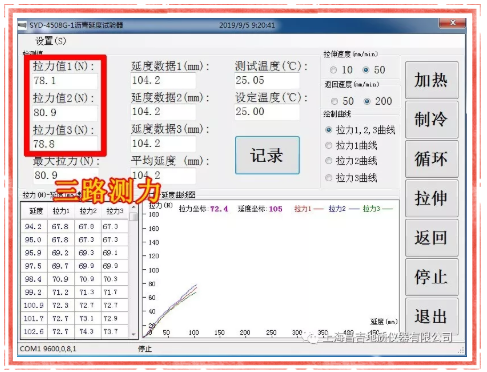The image size is (487, 372).
Task: Choose the 拉力3曲线 curve option
Action: [x=329, y=178]
